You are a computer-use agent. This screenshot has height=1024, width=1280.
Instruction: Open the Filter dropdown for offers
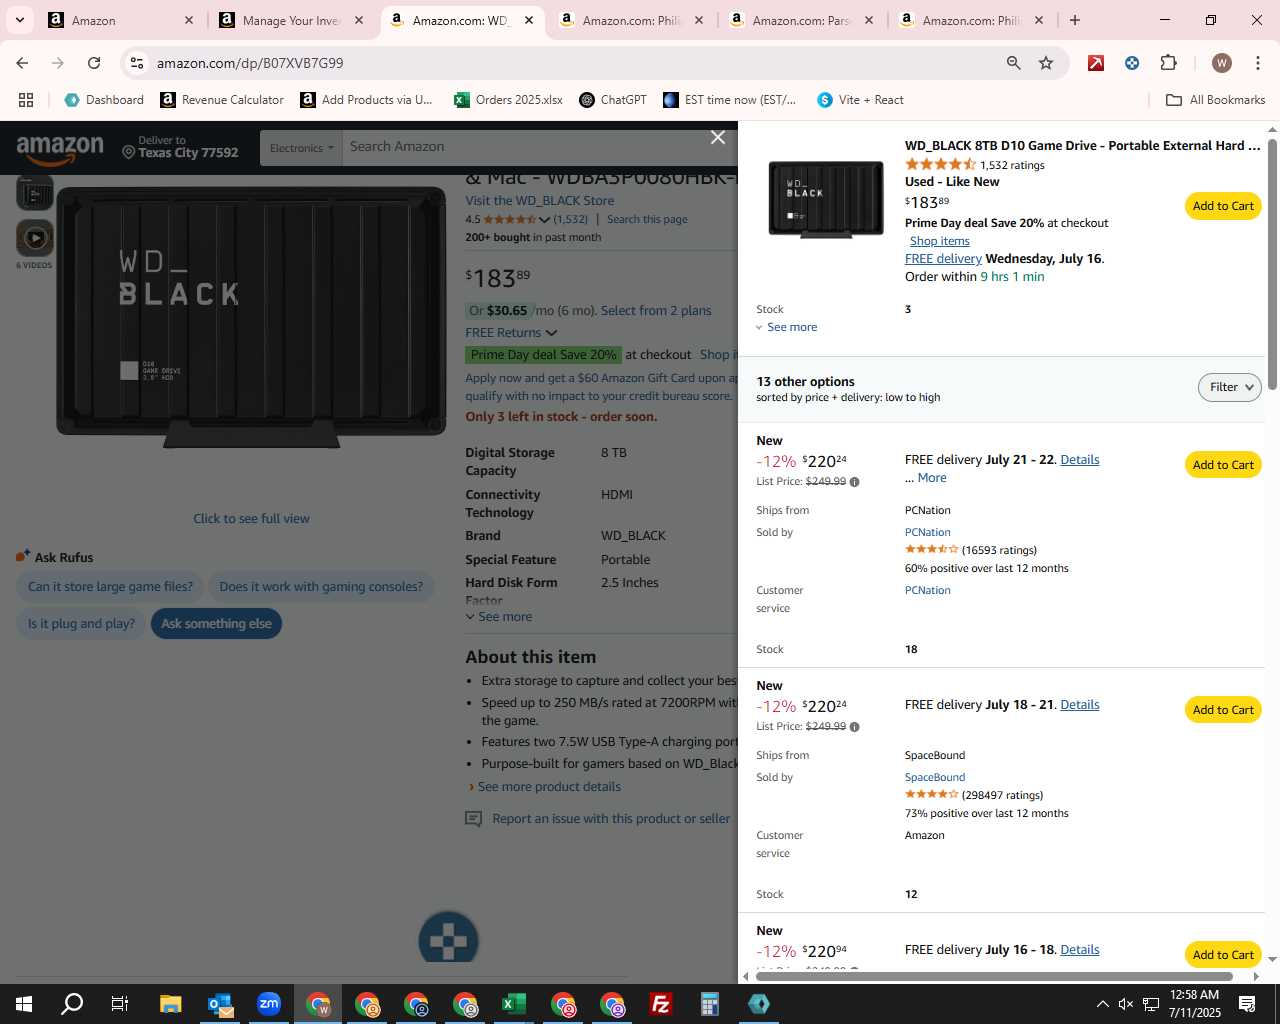click(1229, 387)
